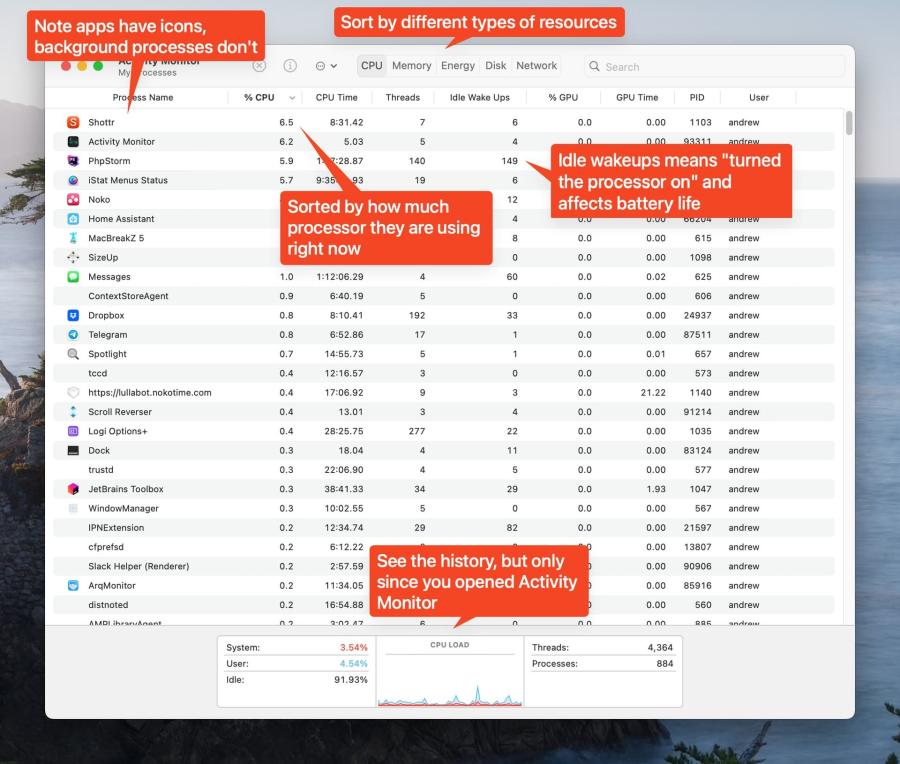The image size is (900, 764).
Task: Click PhpStorm idle wake ups value 149
Action: coord(509,161)
